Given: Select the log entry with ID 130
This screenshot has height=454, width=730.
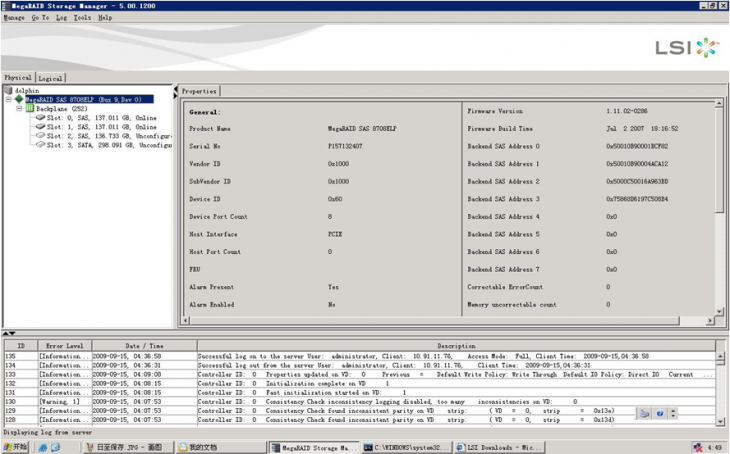Looking at the screenshot, I should (300, 401).
